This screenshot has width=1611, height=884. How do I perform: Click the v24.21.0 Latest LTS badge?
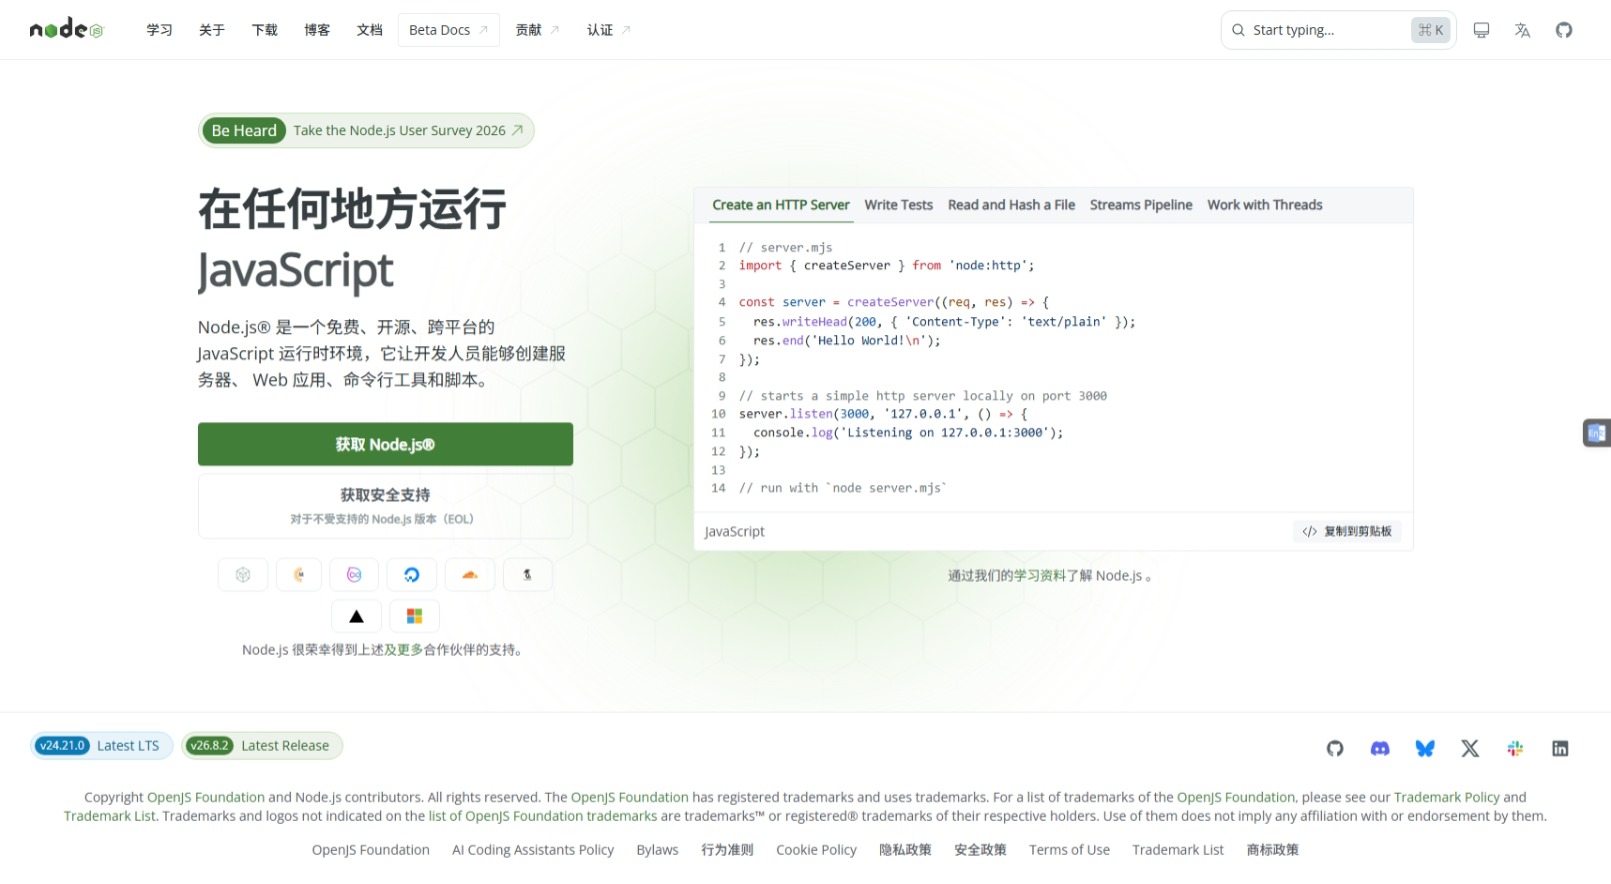point(101,746)
